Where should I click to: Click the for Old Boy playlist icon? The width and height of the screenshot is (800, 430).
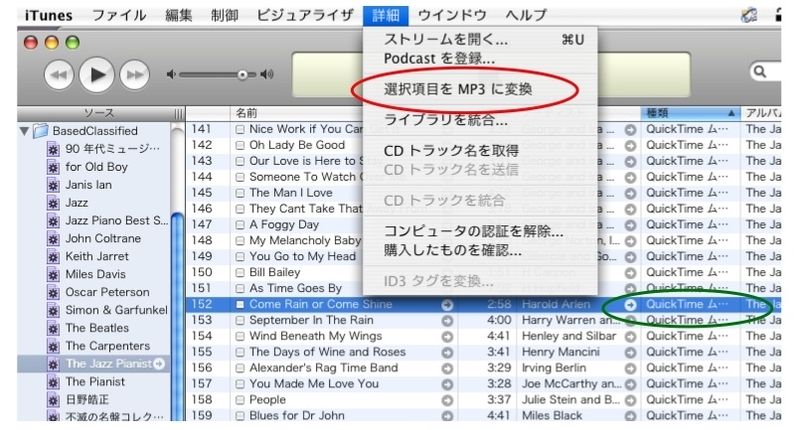pos(53,167)
